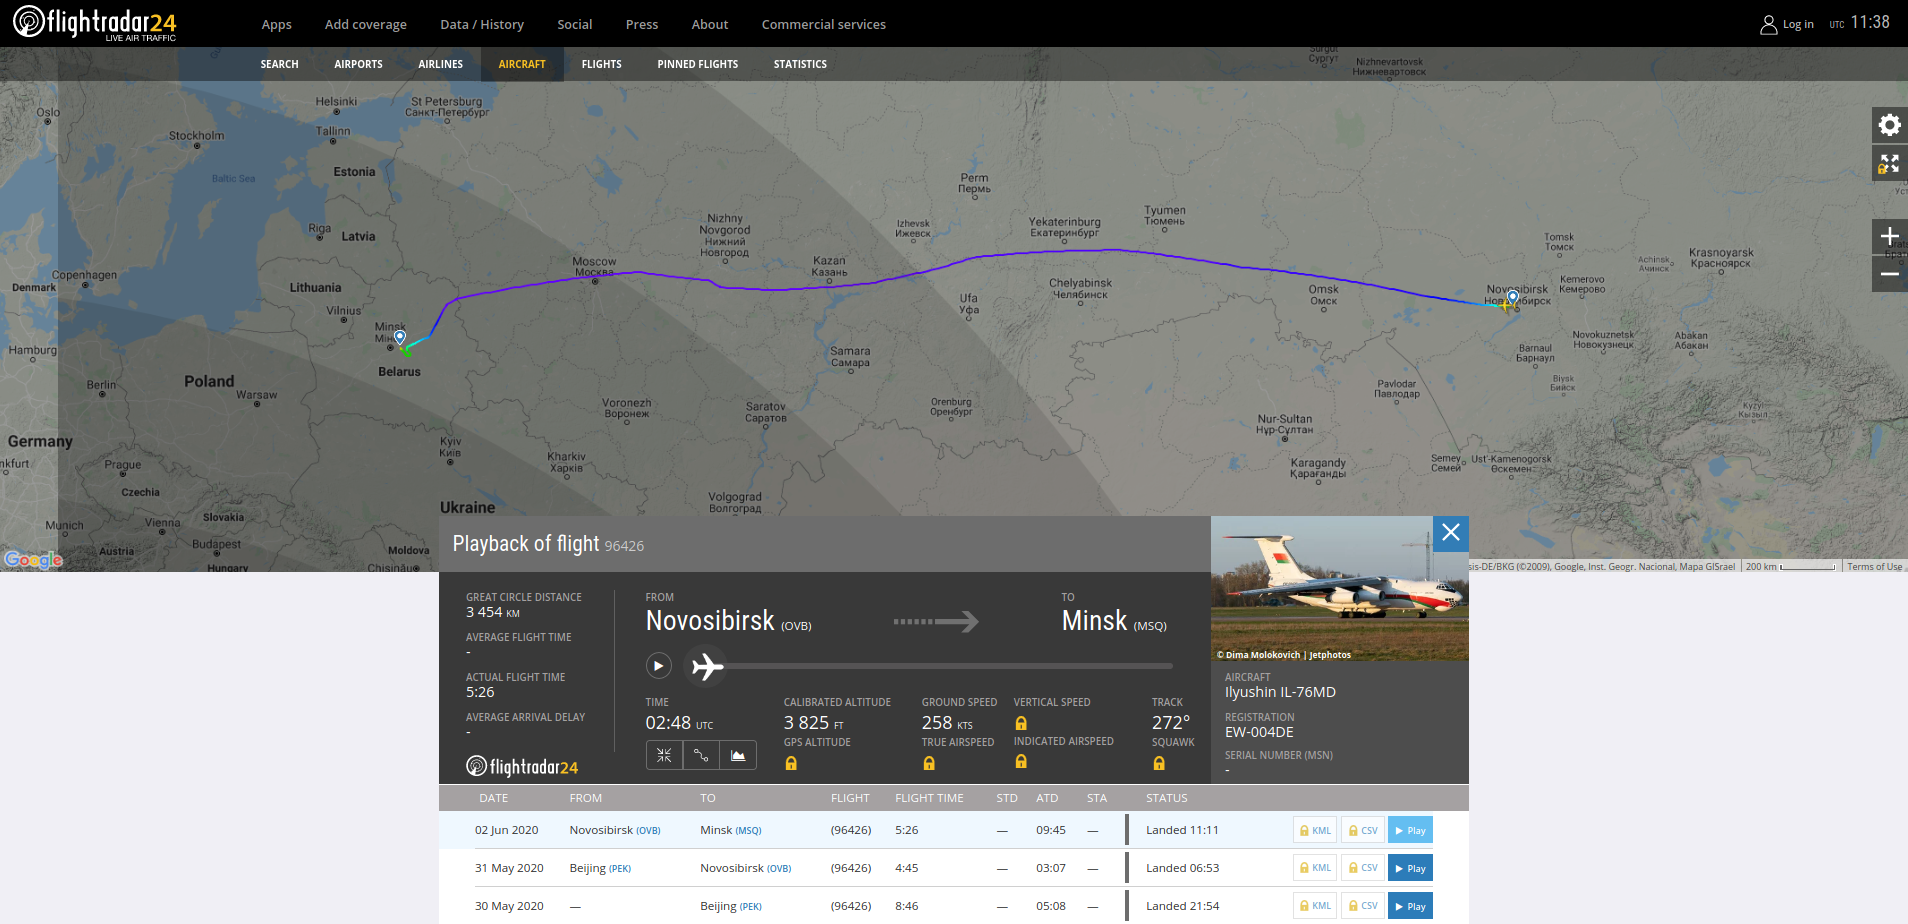Viewport: 1908px width, 924px height.
Task: Download CSV for 30 May 2020 flight
Action: (1363, 906)
